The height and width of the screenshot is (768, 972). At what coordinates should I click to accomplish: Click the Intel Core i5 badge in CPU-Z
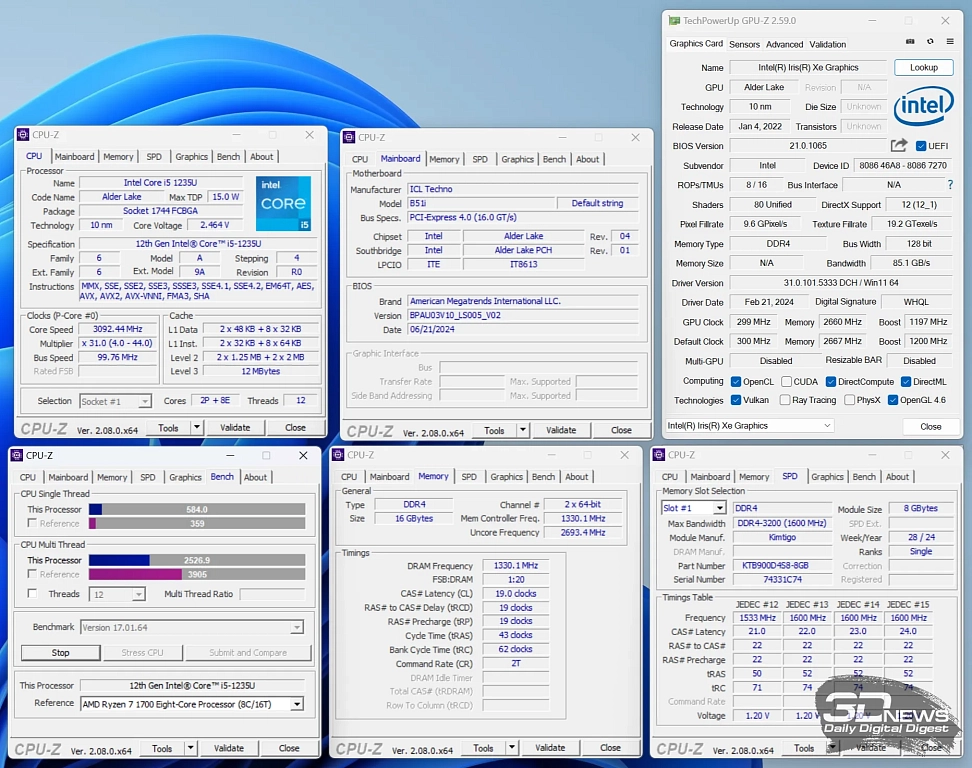283,204
